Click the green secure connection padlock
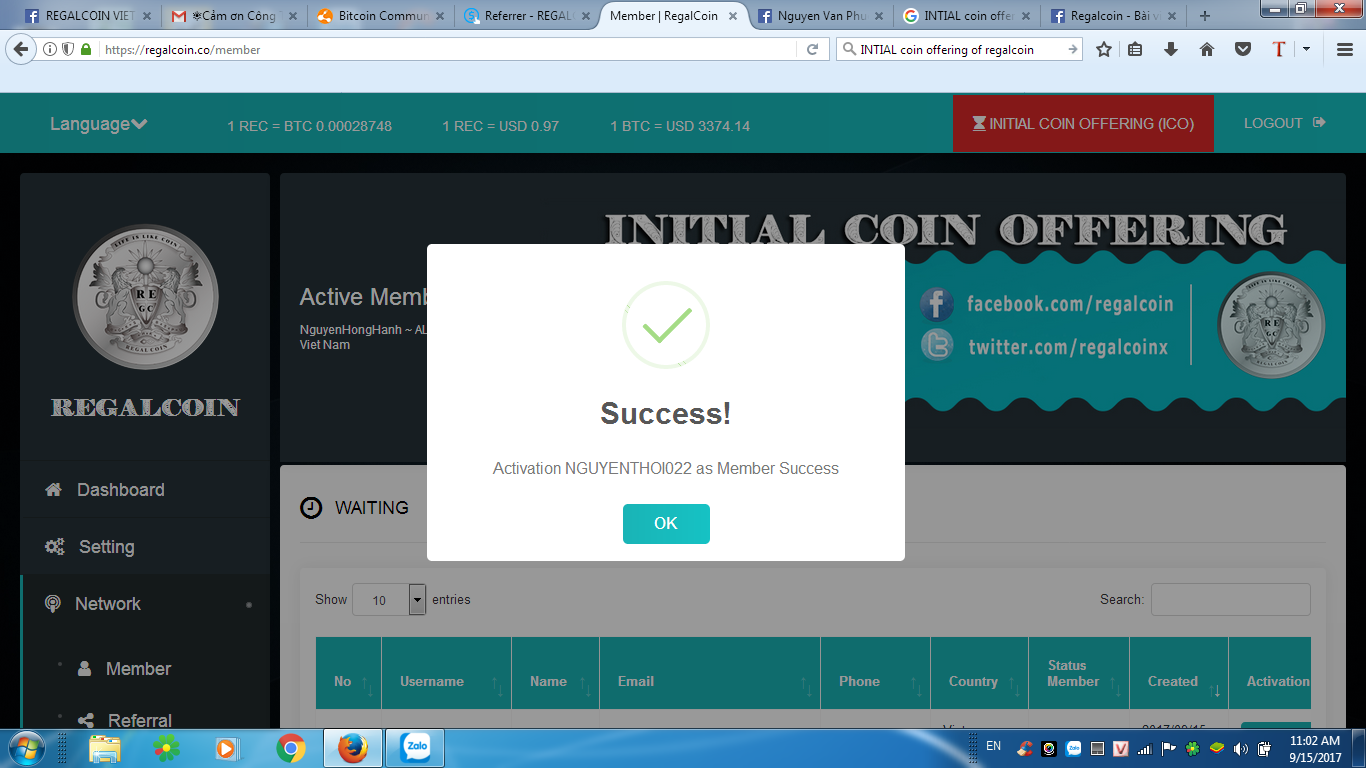The image size is (1366, 768). coord(86,49)
